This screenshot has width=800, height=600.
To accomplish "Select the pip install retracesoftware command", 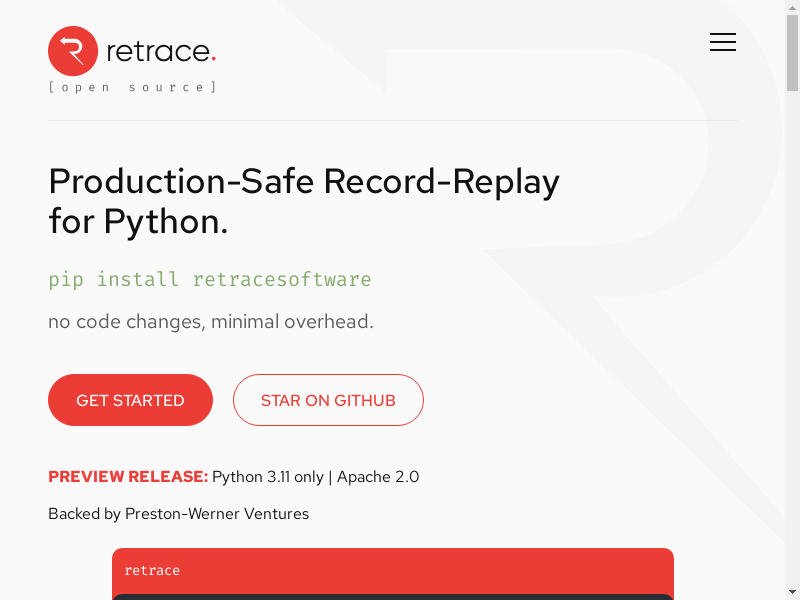I will point(210,279).
